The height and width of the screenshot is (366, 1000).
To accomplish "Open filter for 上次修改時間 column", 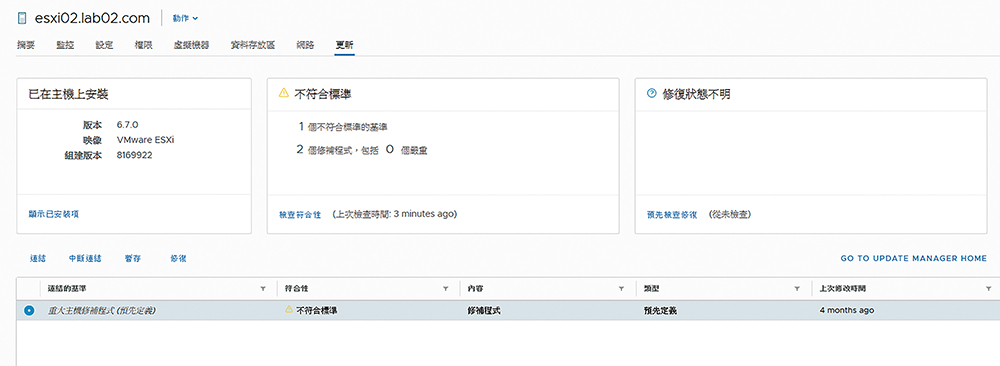I will point(988,289).
